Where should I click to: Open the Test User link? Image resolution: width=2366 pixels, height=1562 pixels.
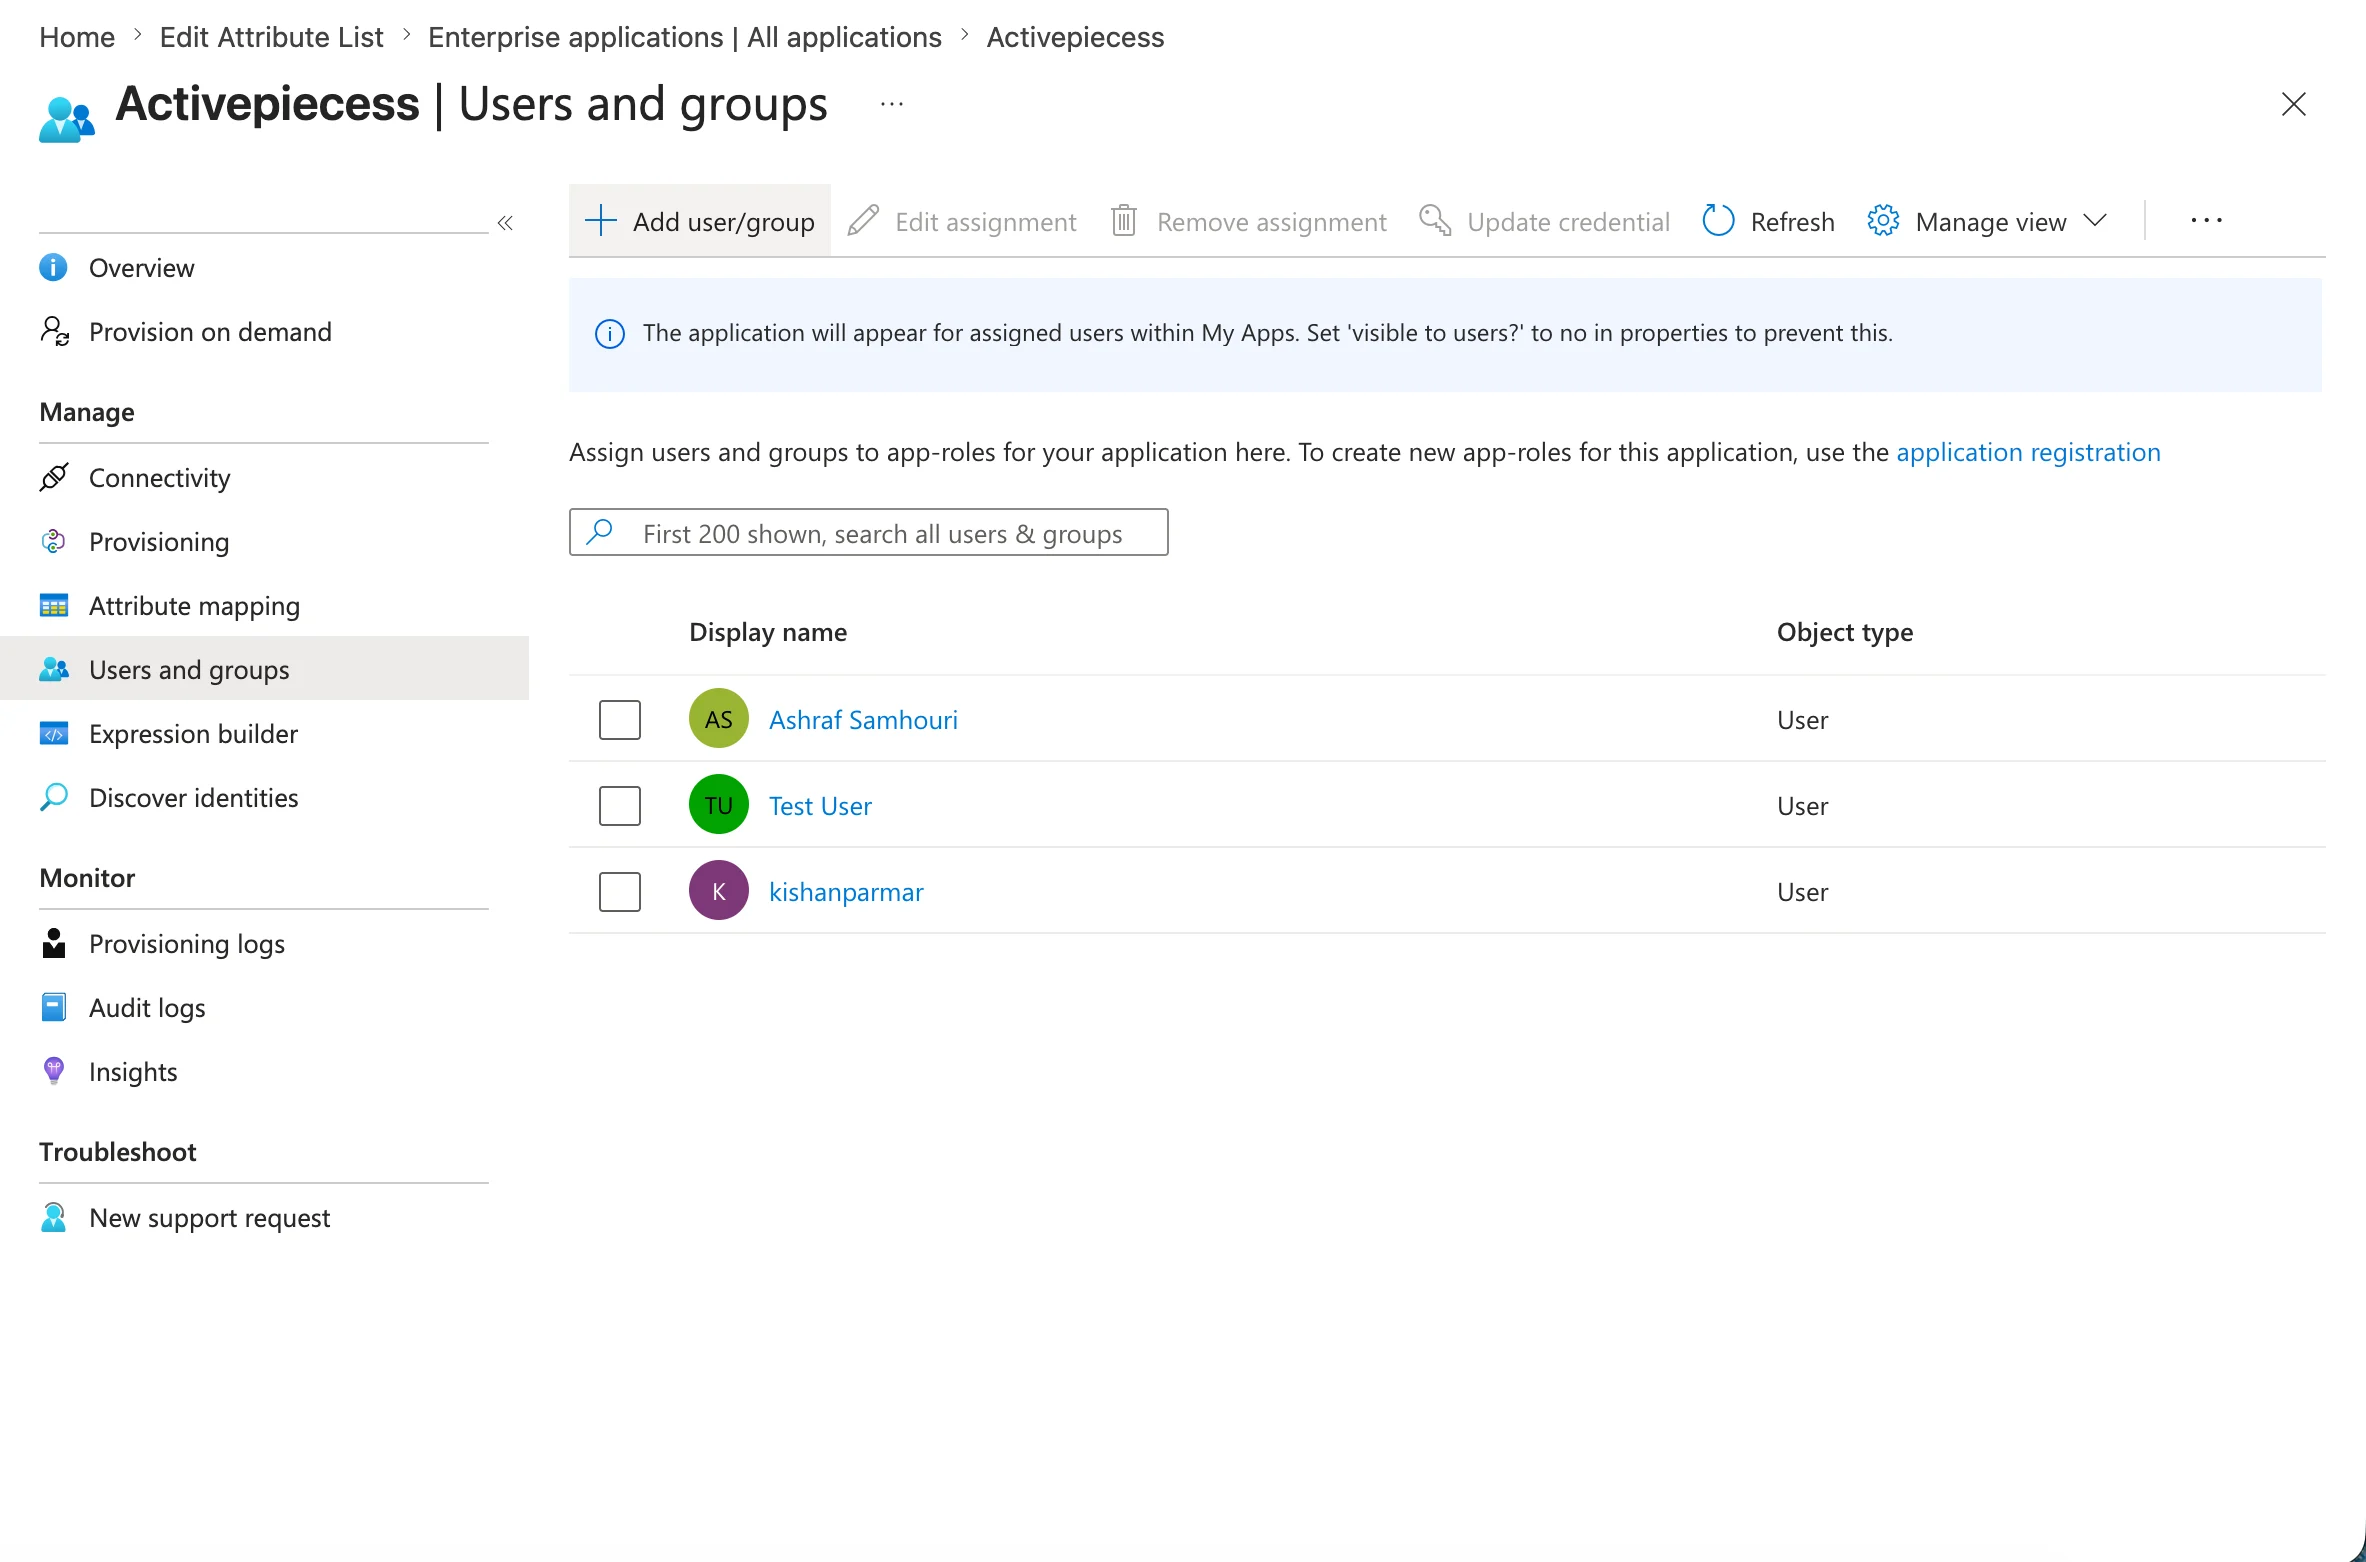[820, 806]
